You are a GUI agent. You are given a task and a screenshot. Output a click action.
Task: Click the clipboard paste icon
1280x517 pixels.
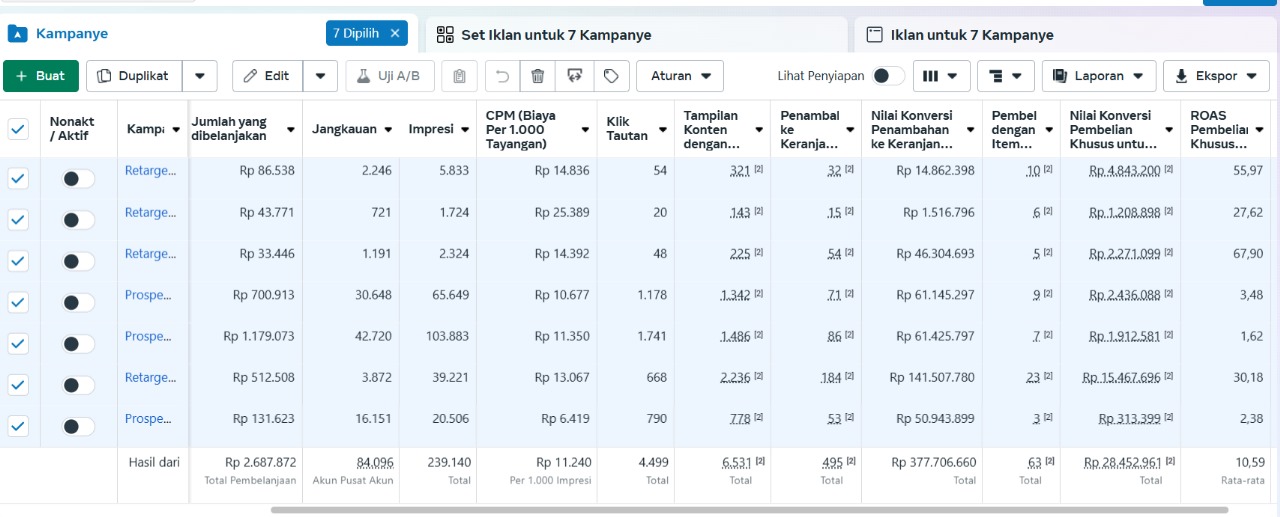click(459, 76)
